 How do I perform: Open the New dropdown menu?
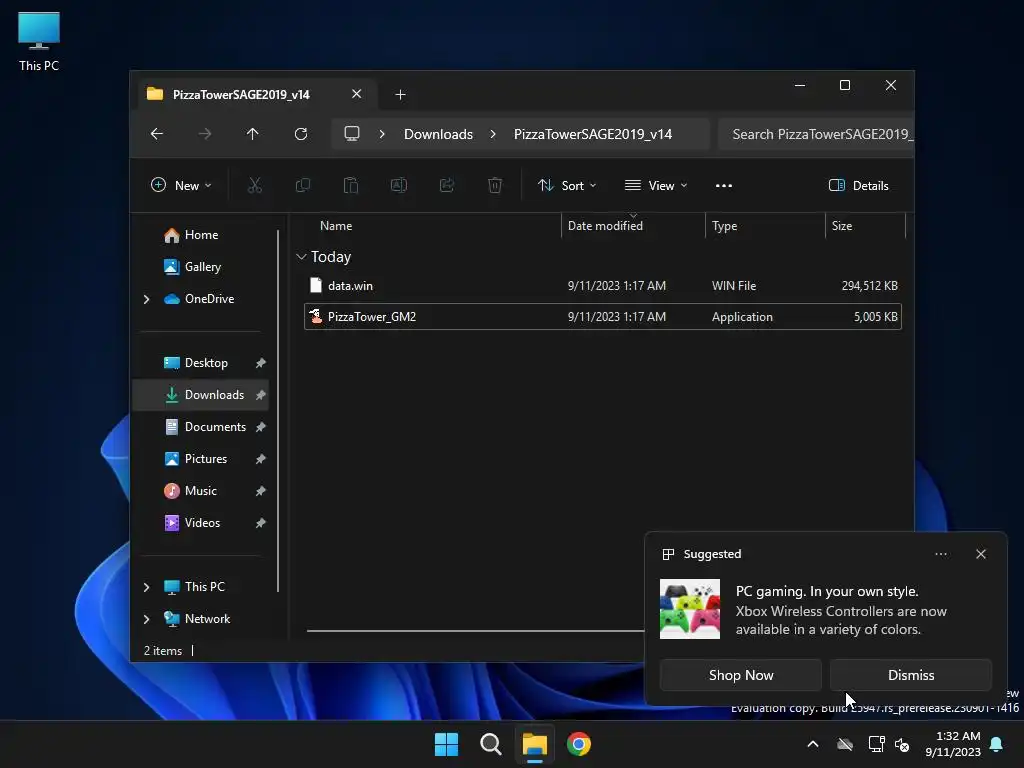click(x=181, y=185)
